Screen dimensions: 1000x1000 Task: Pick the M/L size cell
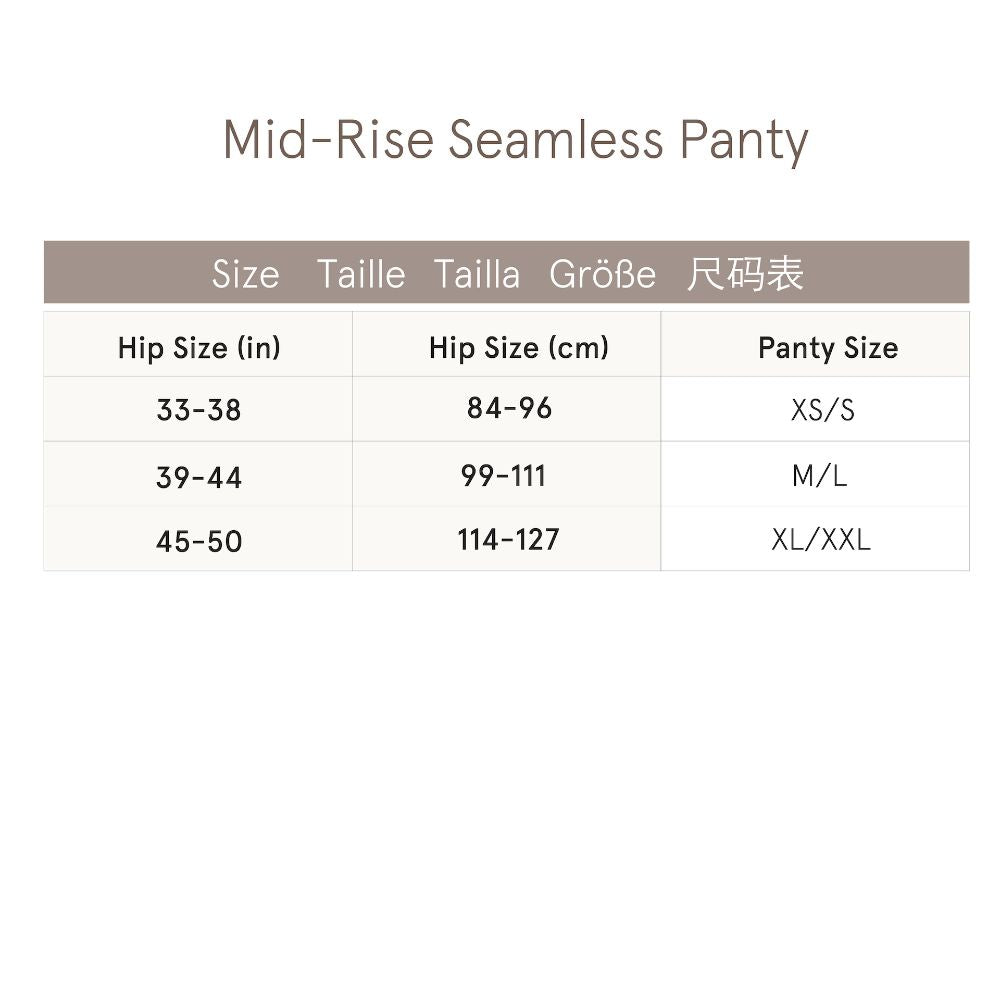(819, 476)
